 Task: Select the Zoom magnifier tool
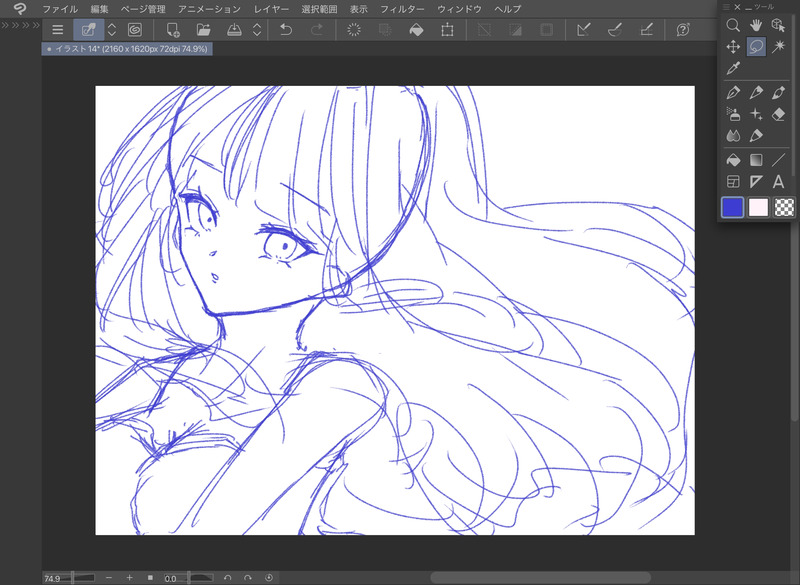[733, 25]
